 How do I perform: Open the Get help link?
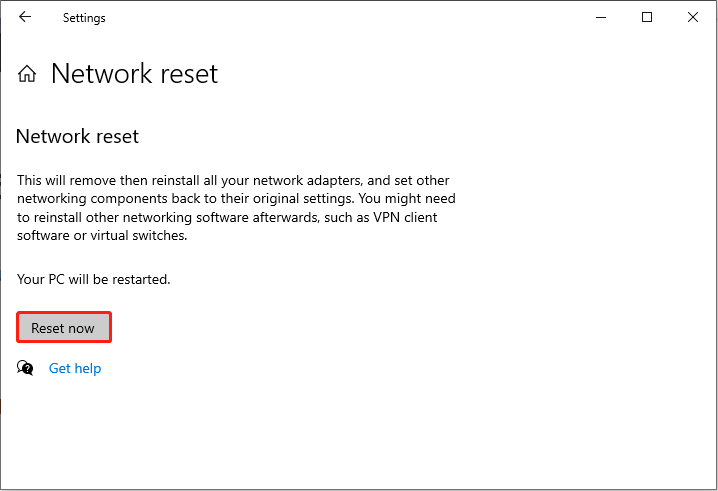pos(75,368)
